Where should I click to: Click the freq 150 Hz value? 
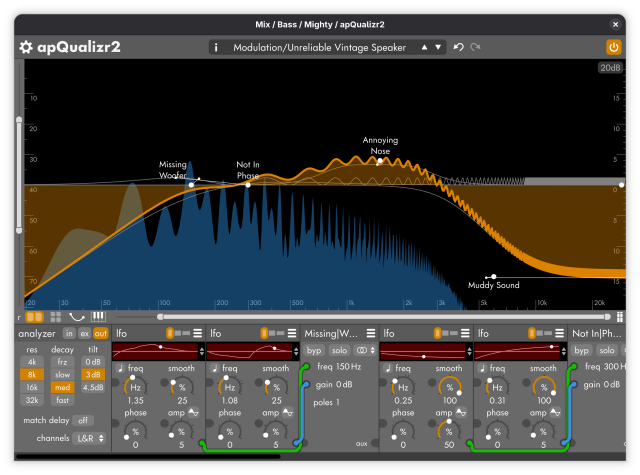(349, 367)
